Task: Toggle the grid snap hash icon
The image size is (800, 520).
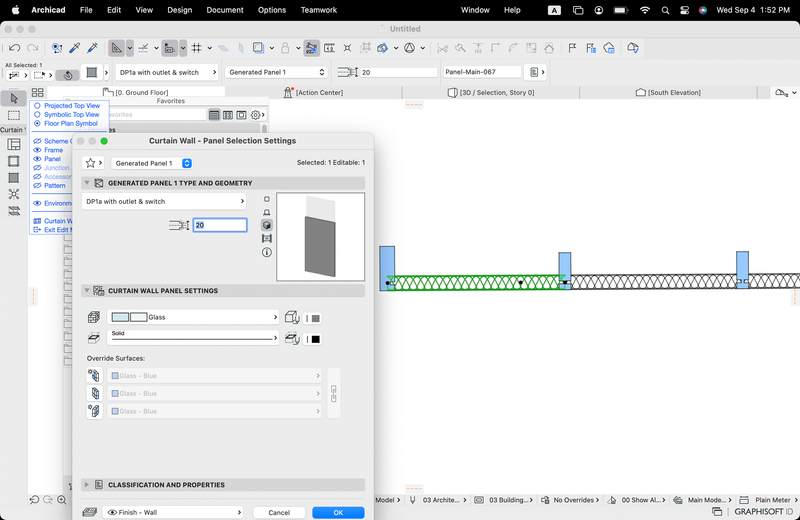Action: (x=196, y=48)
